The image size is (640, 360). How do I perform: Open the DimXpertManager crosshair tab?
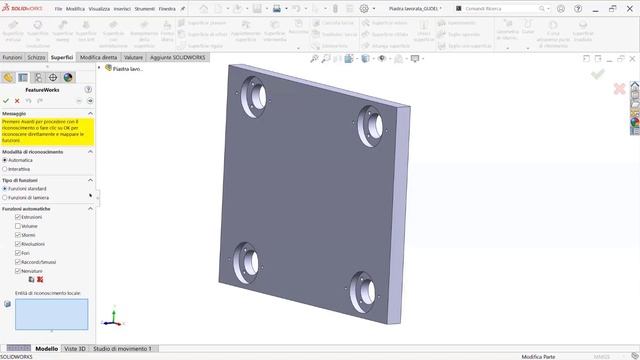pyautogui.click(x=53, y=78)
